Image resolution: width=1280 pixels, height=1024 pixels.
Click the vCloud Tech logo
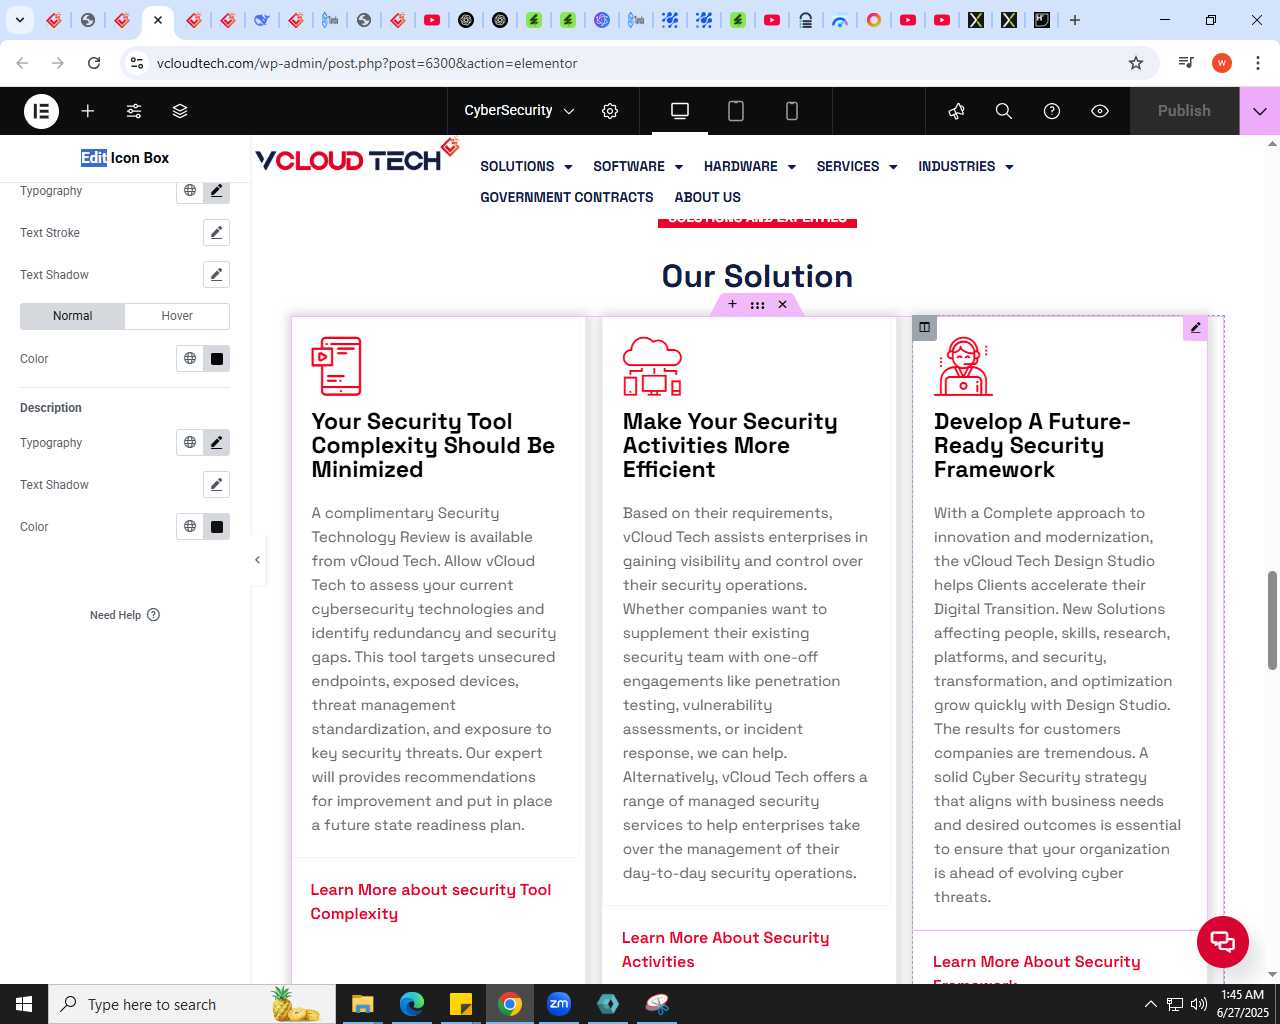[x=357, y=157]
